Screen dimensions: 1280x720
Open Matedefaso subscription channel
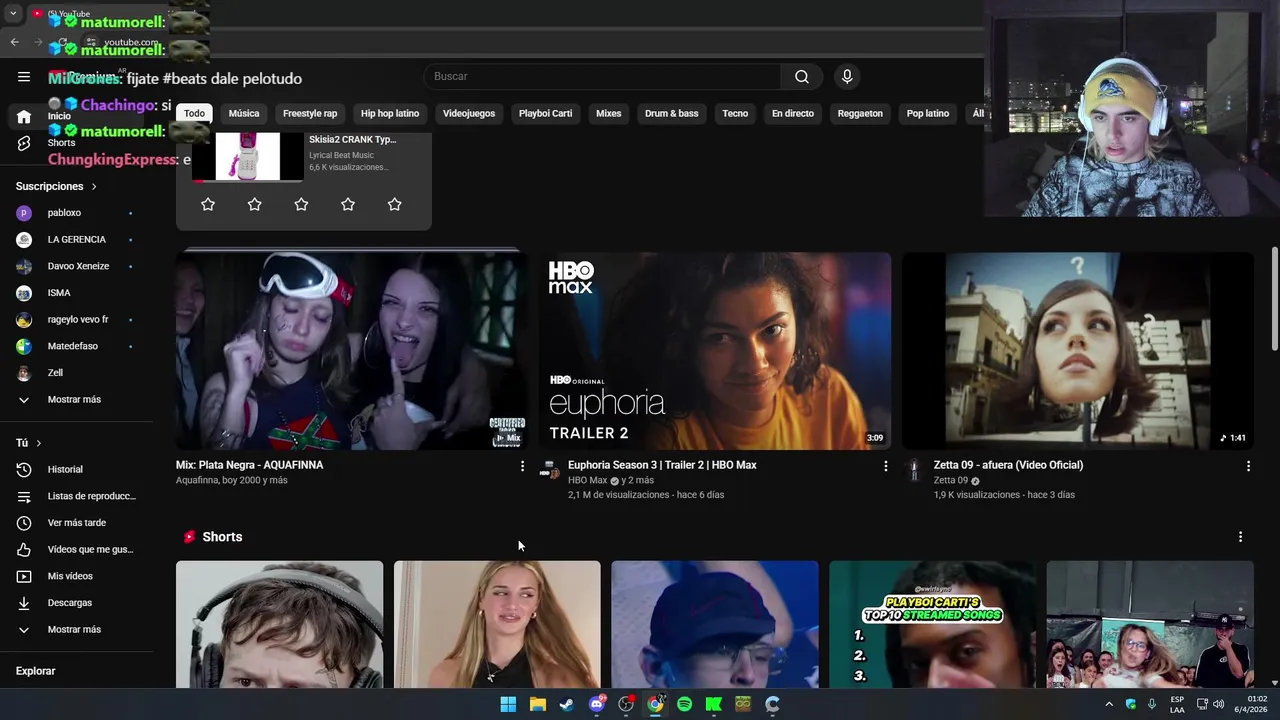[75, 346]
